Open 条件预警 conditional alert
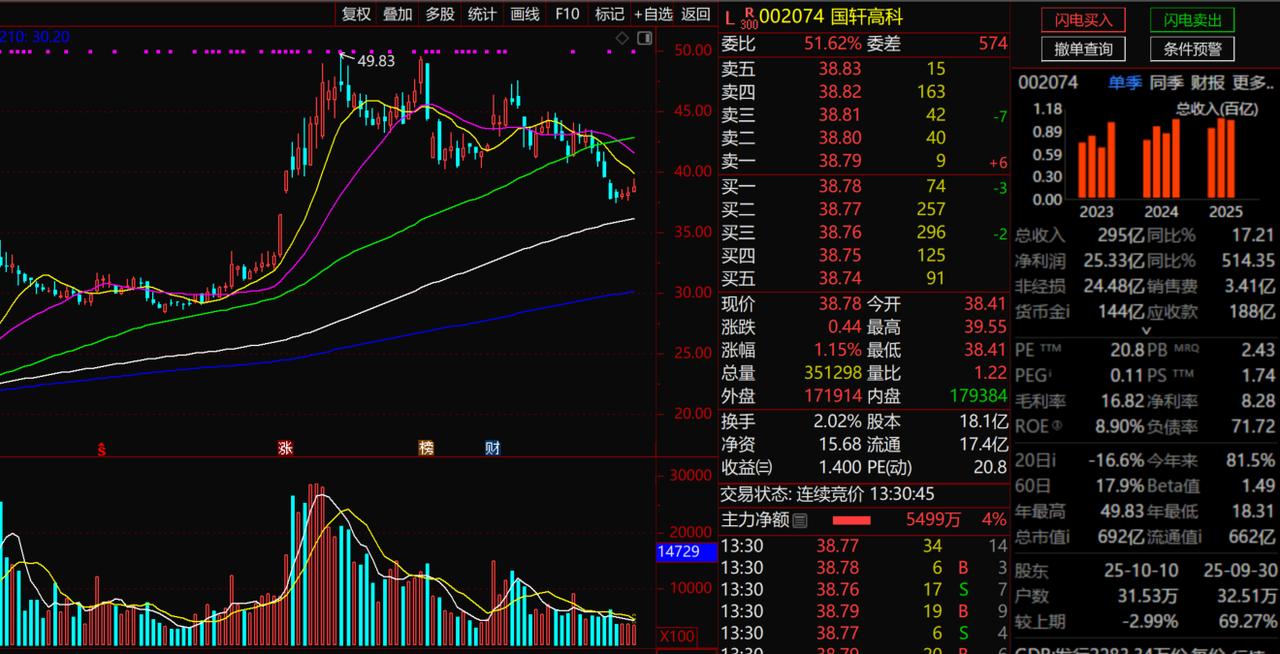The height and width of the screenshot is (654, 1280). click(x=1192, y=49)
